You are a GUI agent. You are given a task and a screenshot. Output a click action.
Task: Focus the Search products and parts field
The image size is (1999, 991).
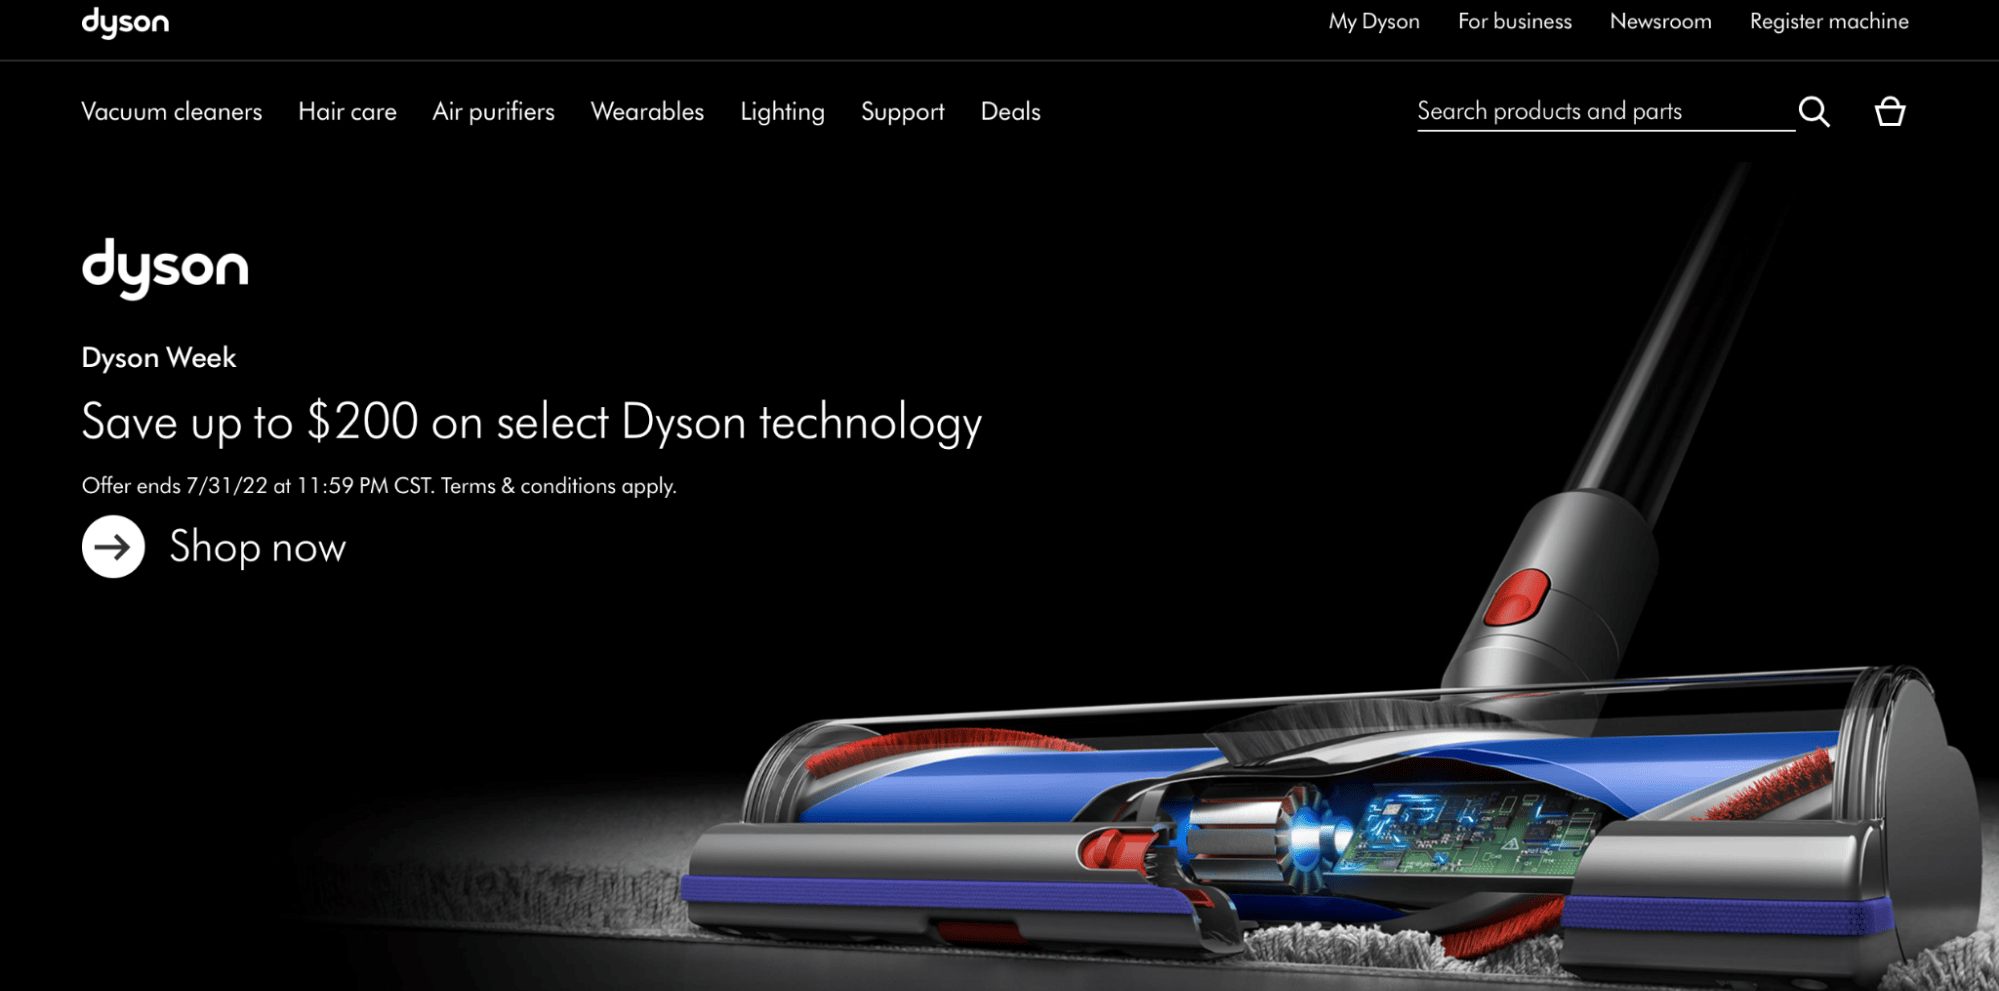[x=1605, y=111]
